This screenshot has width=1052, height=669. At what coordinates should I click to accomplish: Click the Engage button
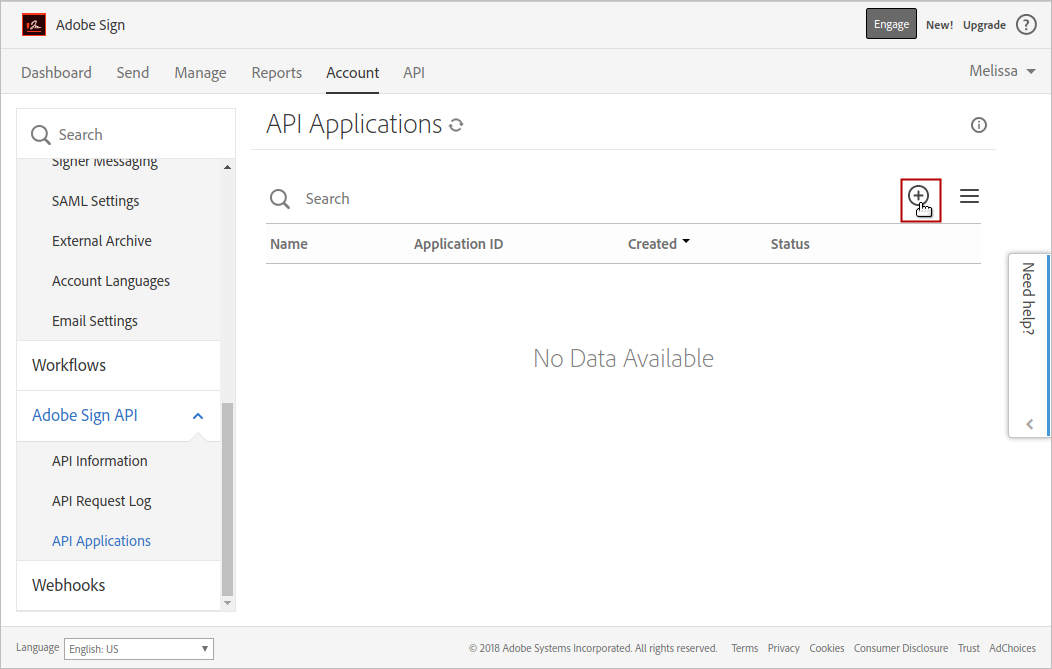point(891,25)
